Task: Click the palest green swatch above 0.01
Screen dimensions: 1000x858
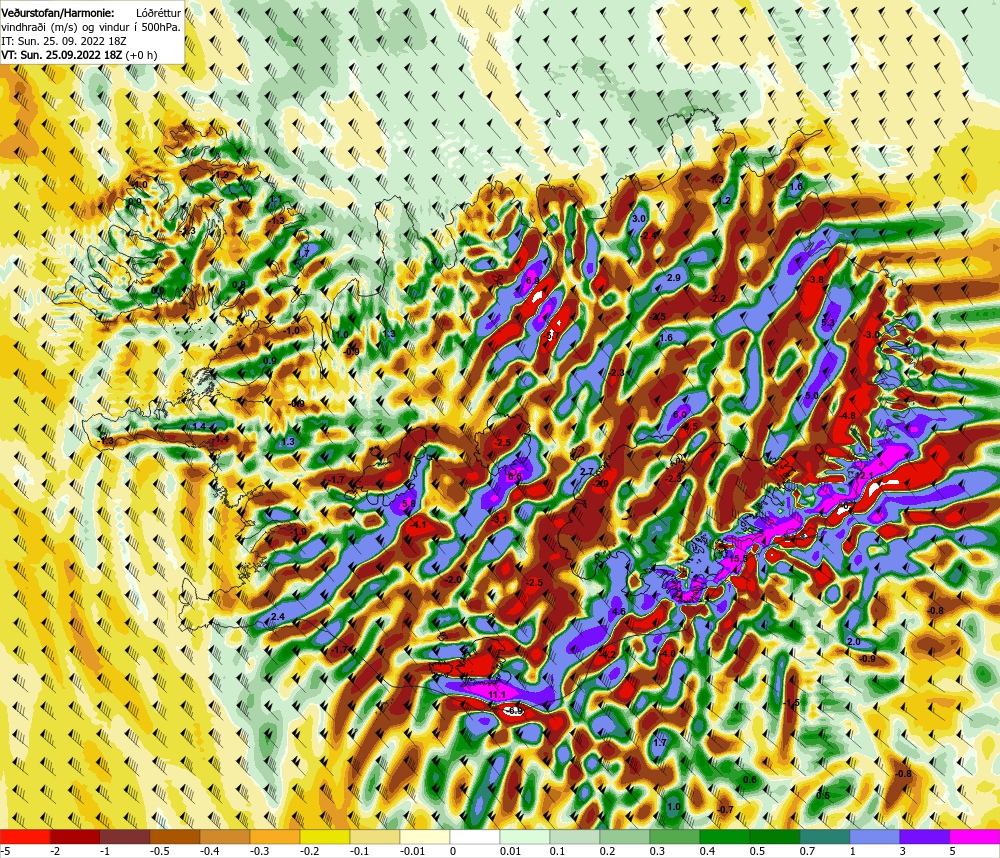Action: tap(525, 836)
